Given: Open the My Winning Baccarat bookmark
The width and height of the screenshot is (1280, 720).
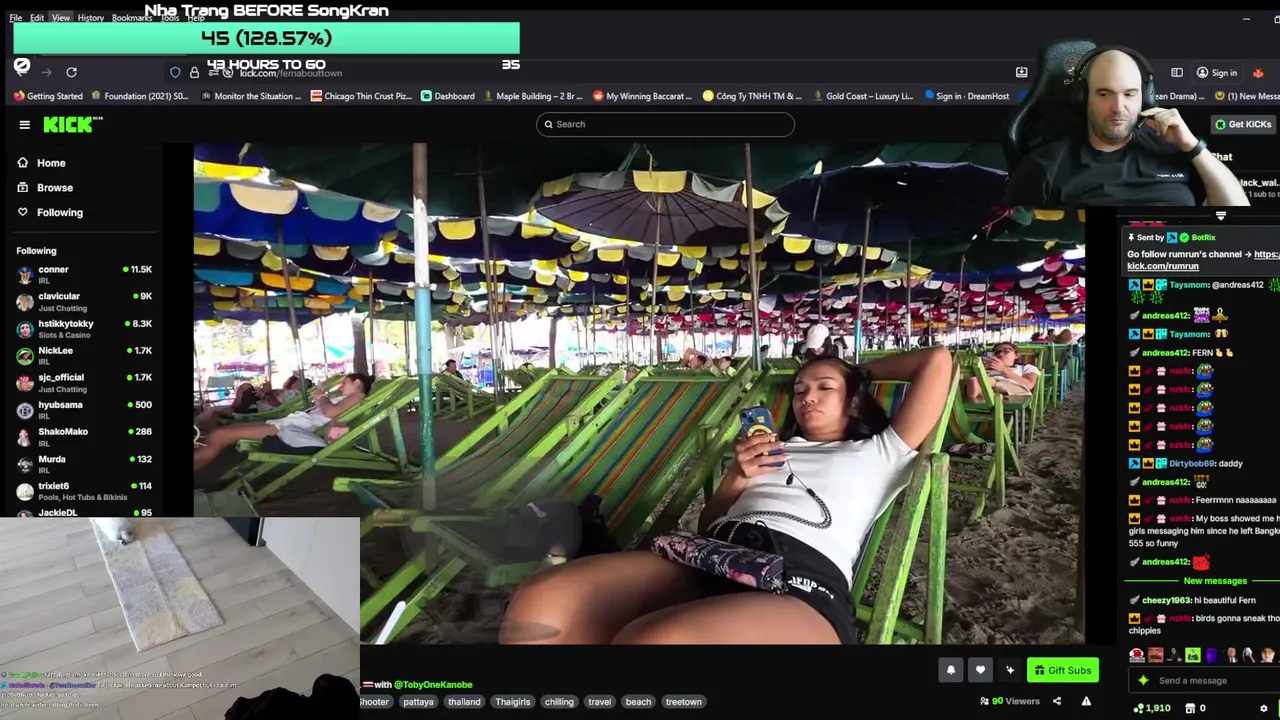Looking at the screenshot, I should click(x=643, y=96).
